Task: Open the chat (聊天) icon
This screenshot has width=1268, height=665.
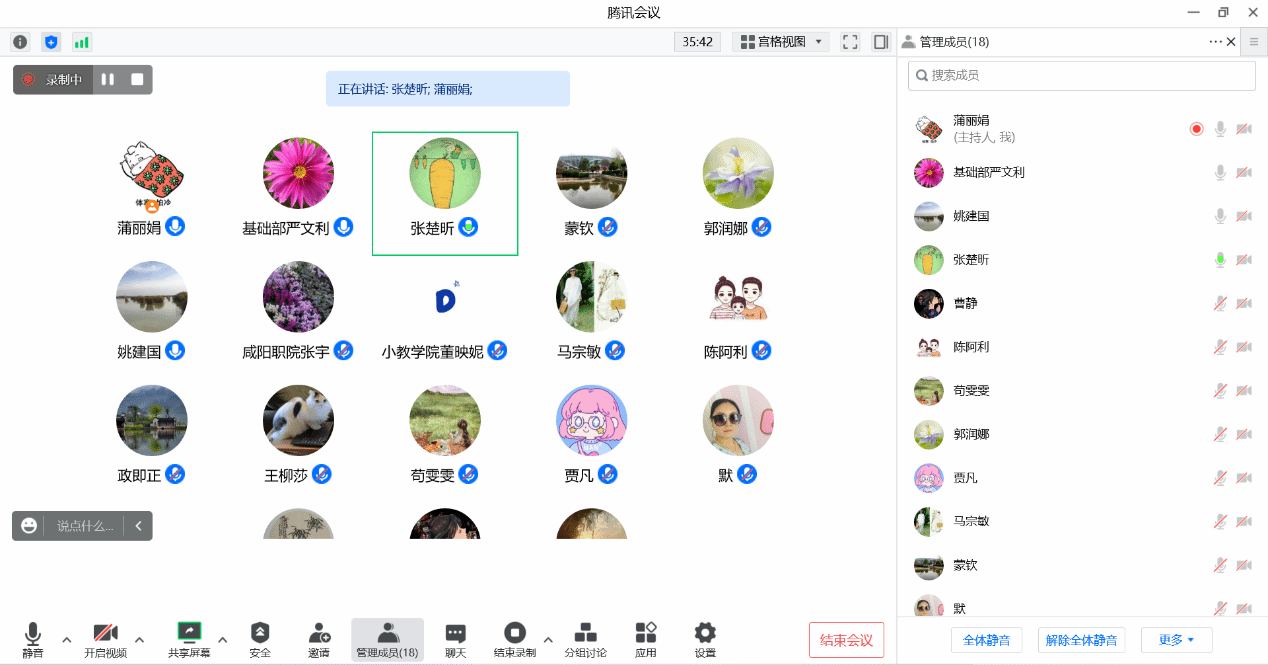Action: click(455, 633)
